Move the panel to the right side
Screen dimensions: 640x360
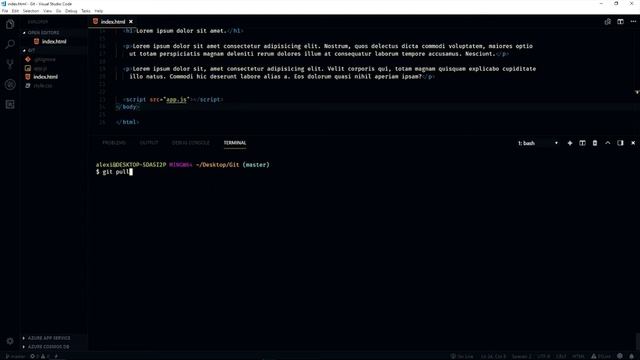pyautogui.click(x=620, y=143)
